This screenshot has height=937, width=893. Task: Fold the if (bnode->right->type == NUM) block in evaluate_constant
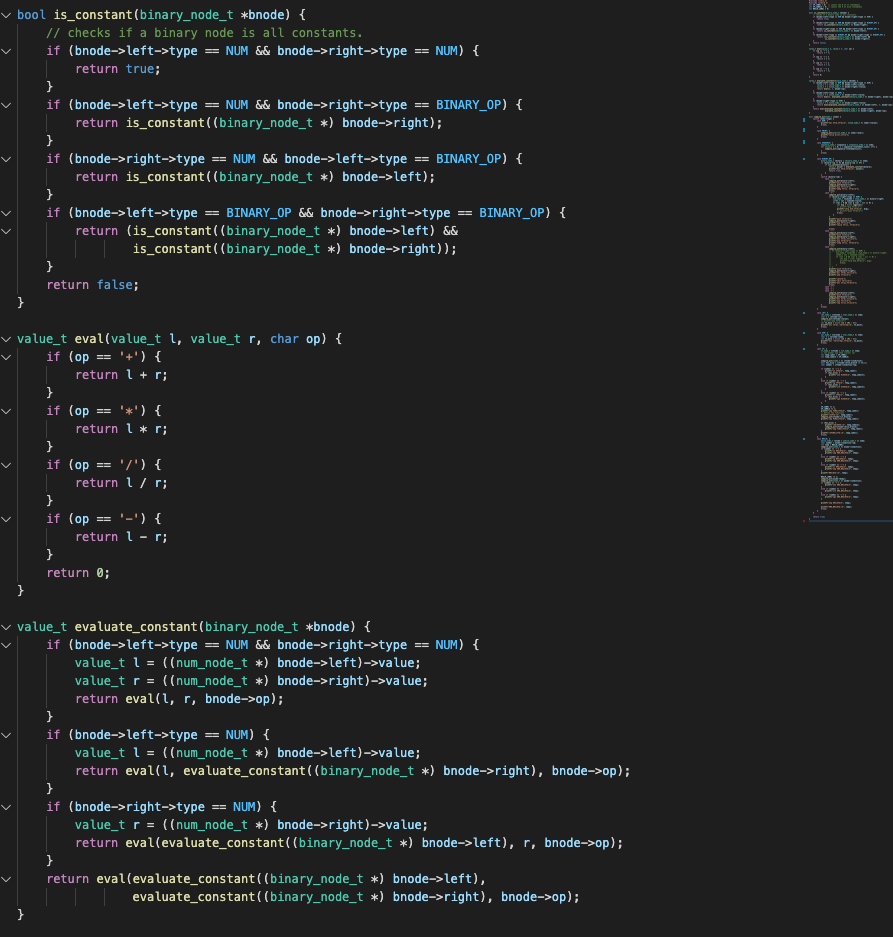pyautogui.click(x=7, y=807)
